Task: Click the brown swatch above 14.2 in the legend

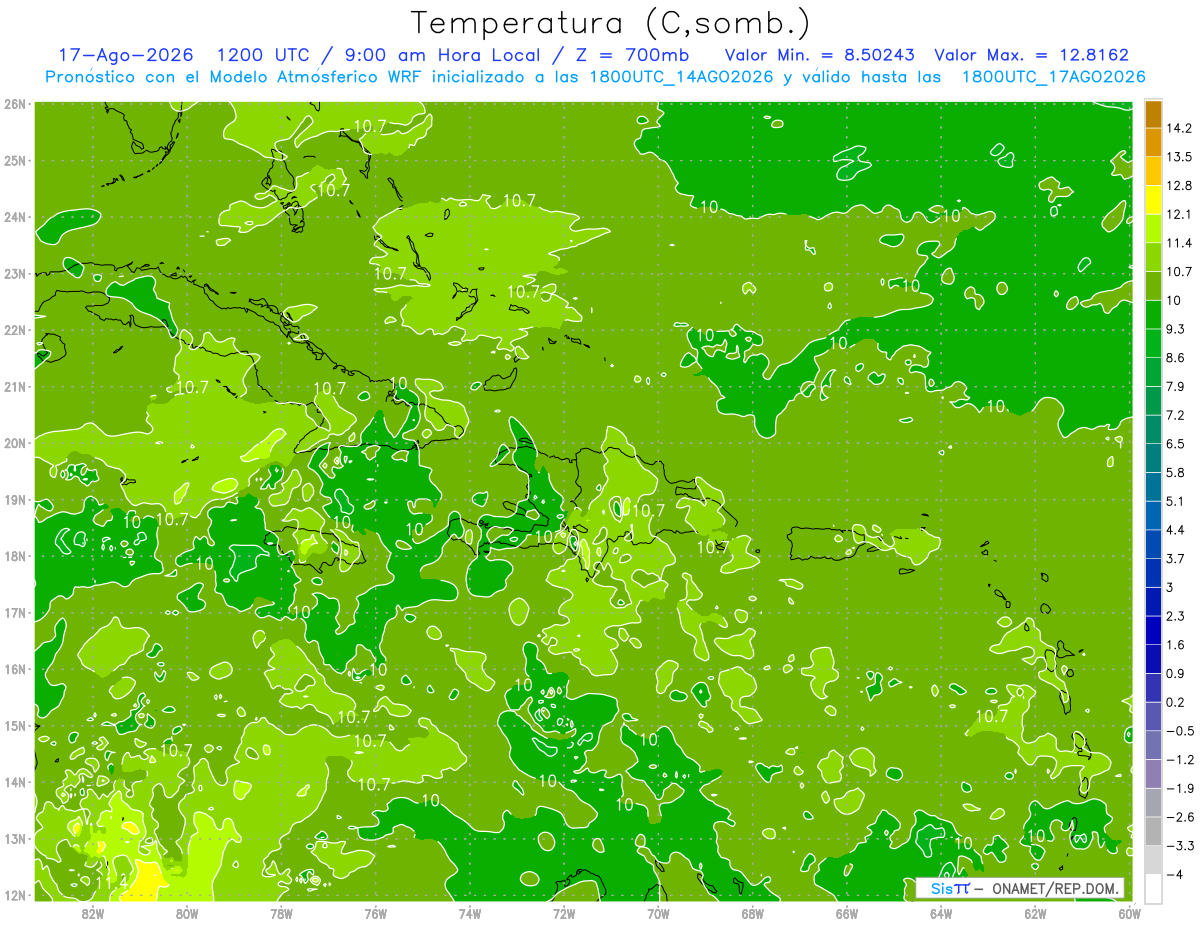Action: coord(1153,114)
